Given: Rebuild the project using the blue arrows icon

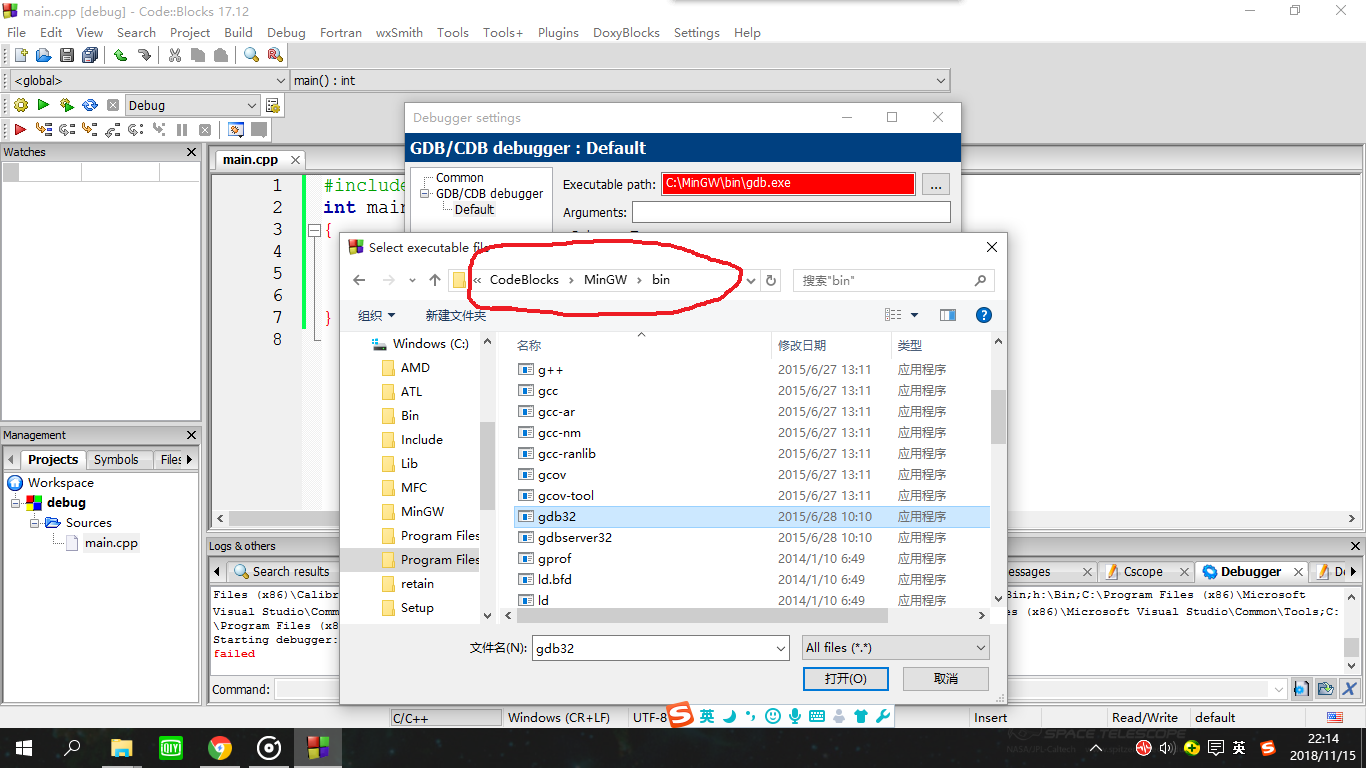Looking at the screenshot, I should [89, 104].
